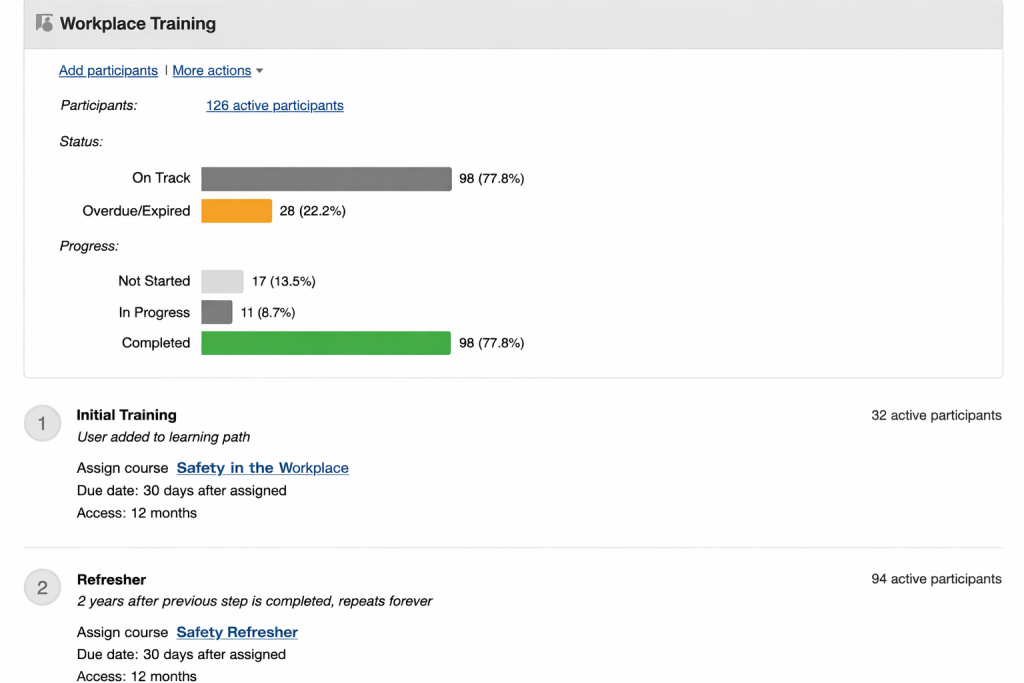The width and height of the screenshot is (1024, 683).
Task: Select the Initial Training step title
Action: (126, 415)
